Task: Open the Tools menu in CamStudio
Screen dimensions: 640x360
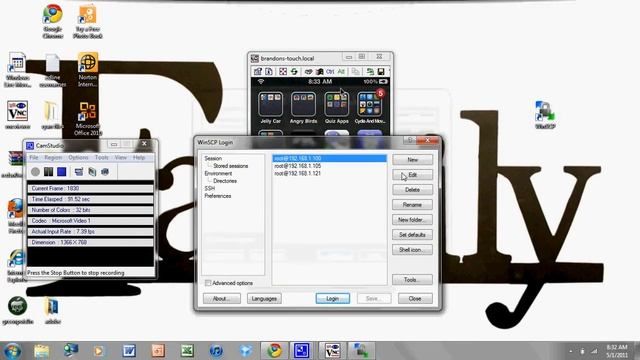Action: (102, 158)
